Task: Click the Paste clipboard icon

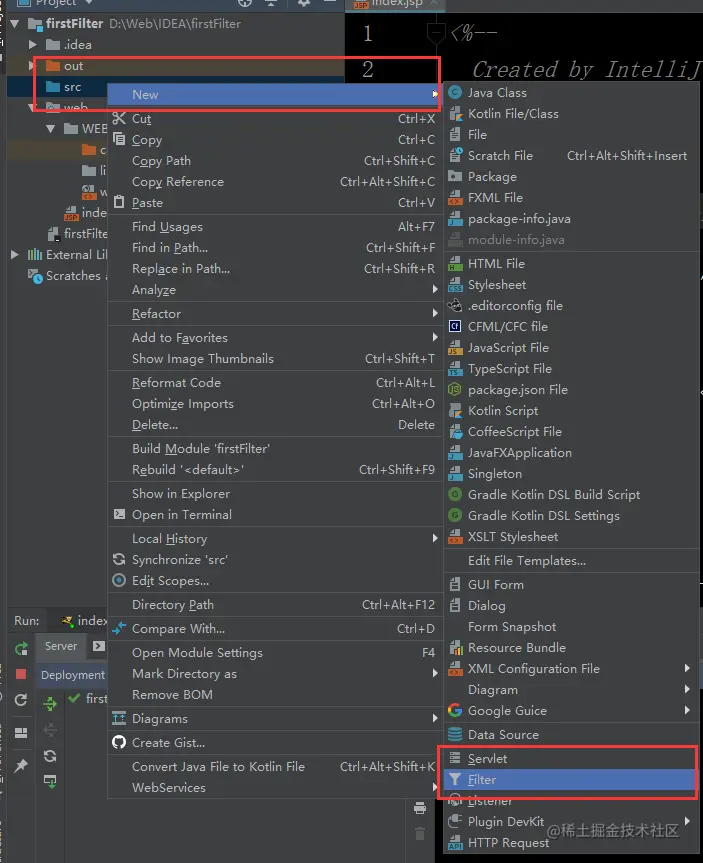Action: point(119,202)
